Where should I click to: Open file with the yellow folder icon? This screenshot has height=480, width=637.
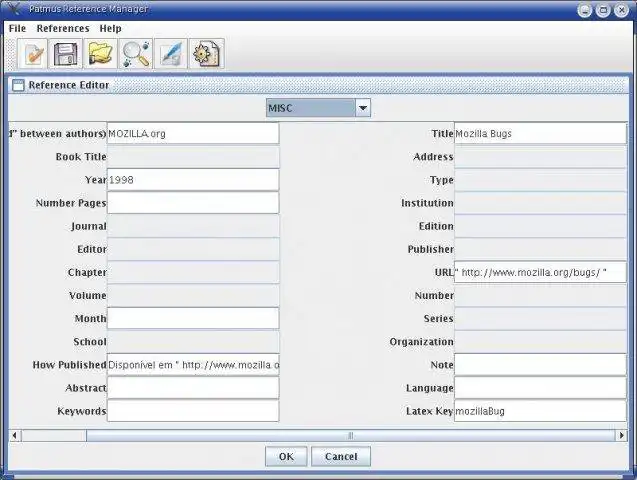(x=100, y=54)
